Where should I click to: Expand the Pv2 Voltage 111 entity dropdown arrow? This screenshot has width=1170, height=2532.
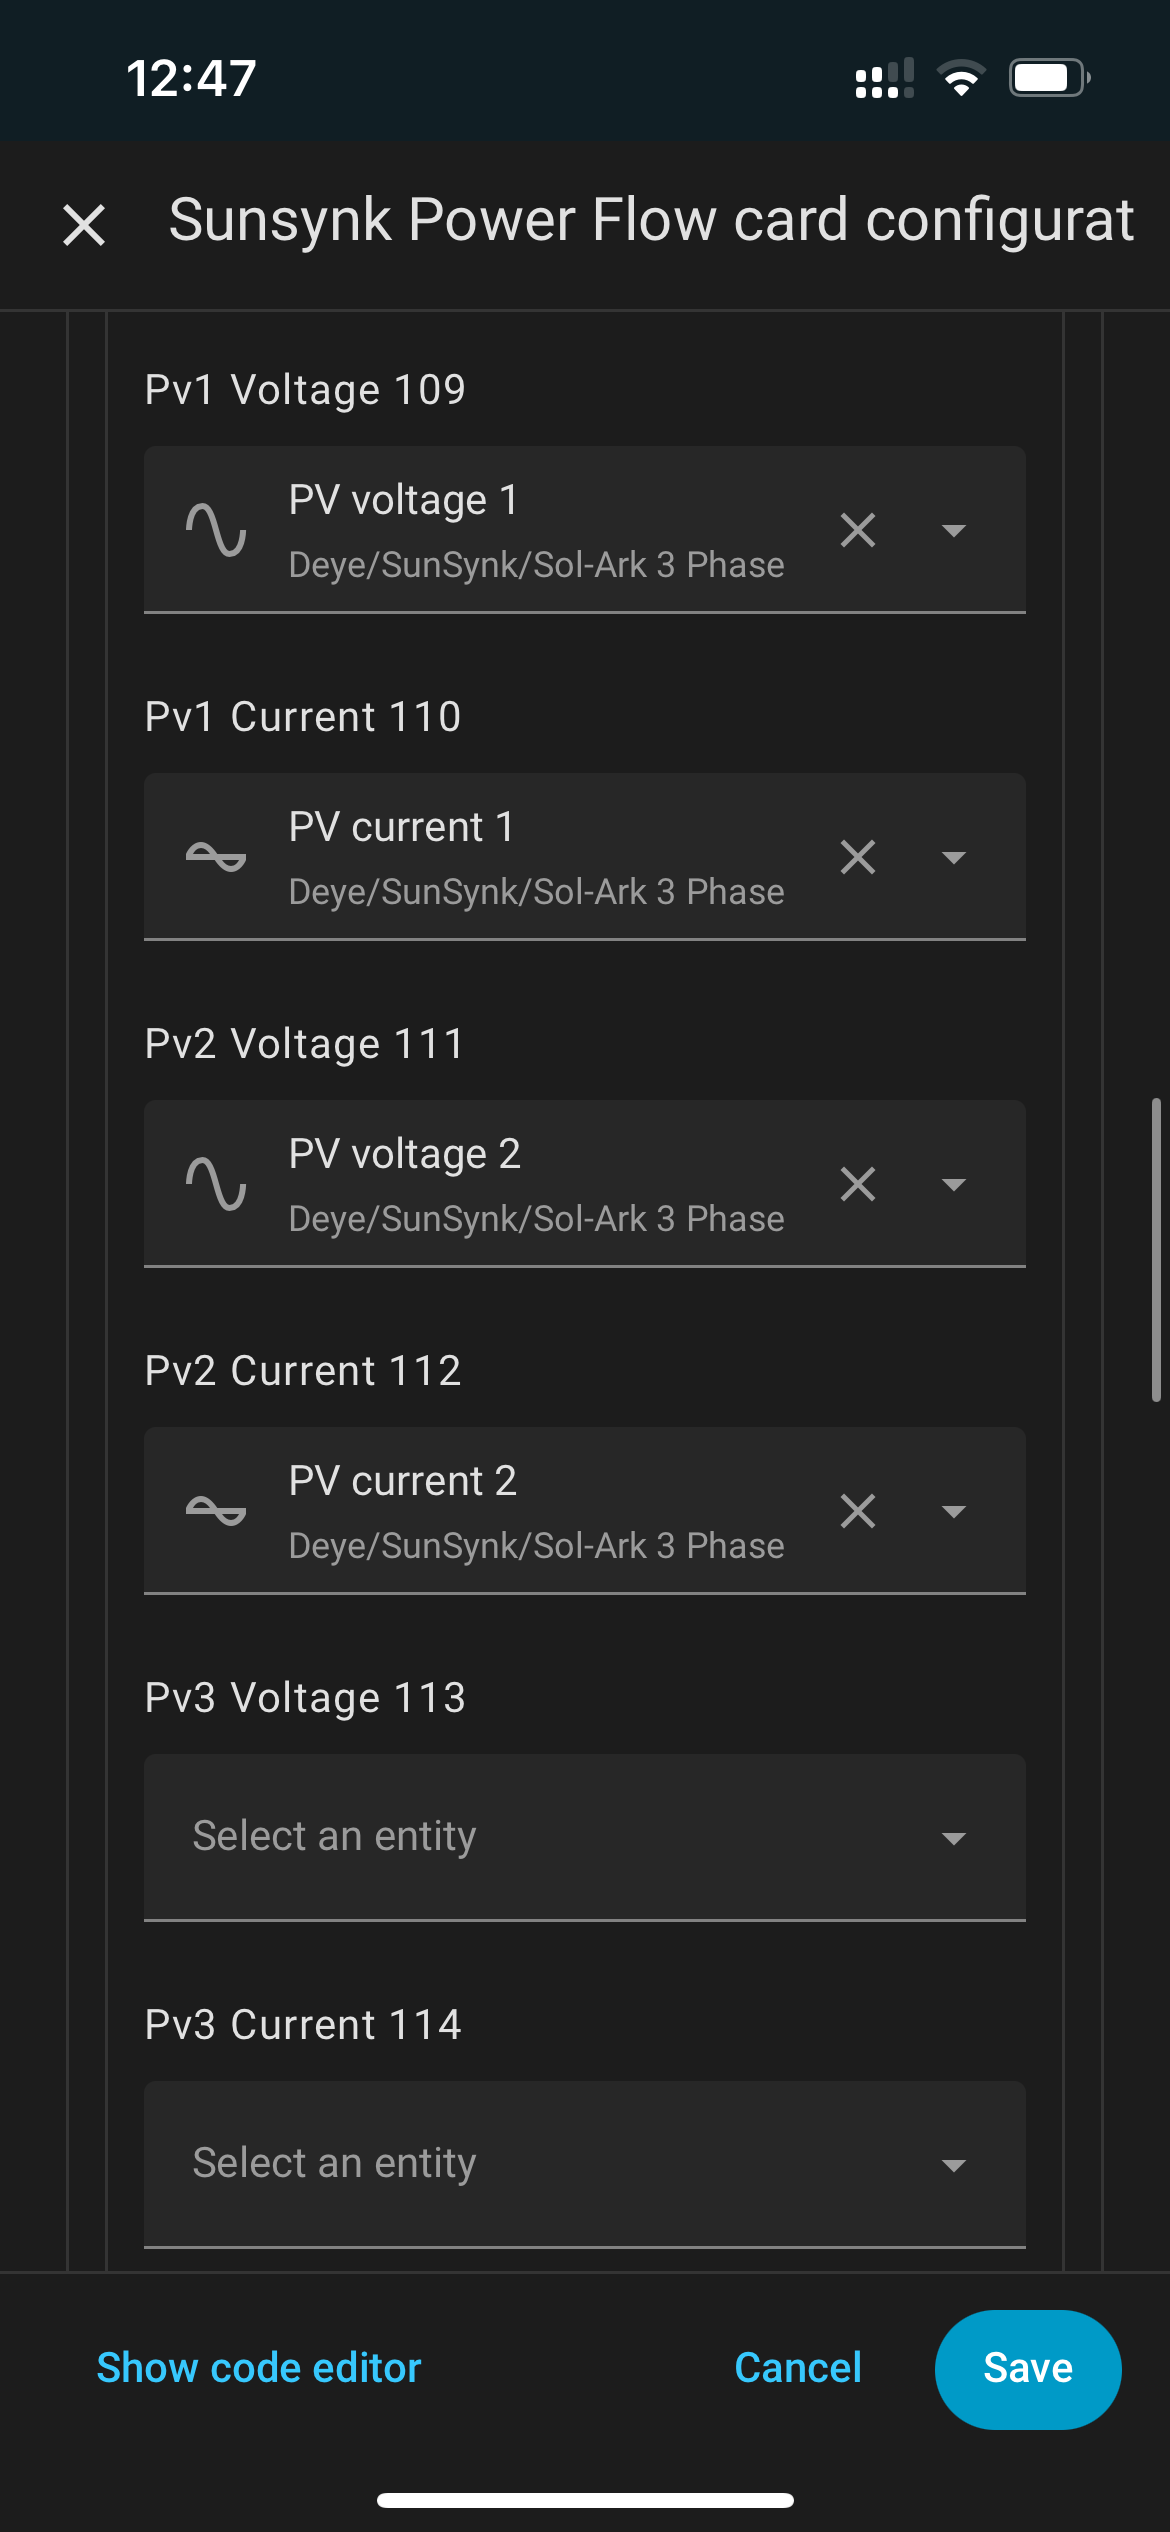tap(954, 1184)
